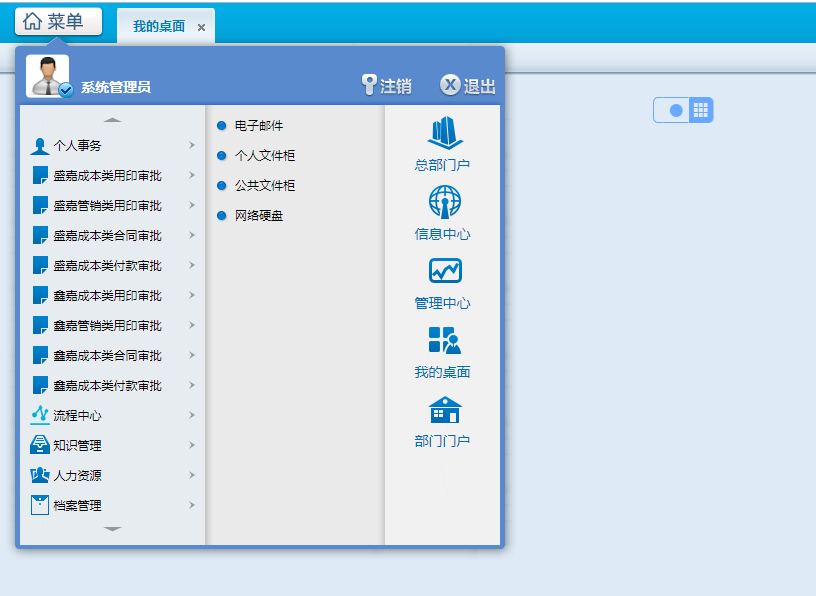Switch to the grid view toggle
Image resolution: width=816 pixels, height=596 pixels.
[x=701, y=110]
